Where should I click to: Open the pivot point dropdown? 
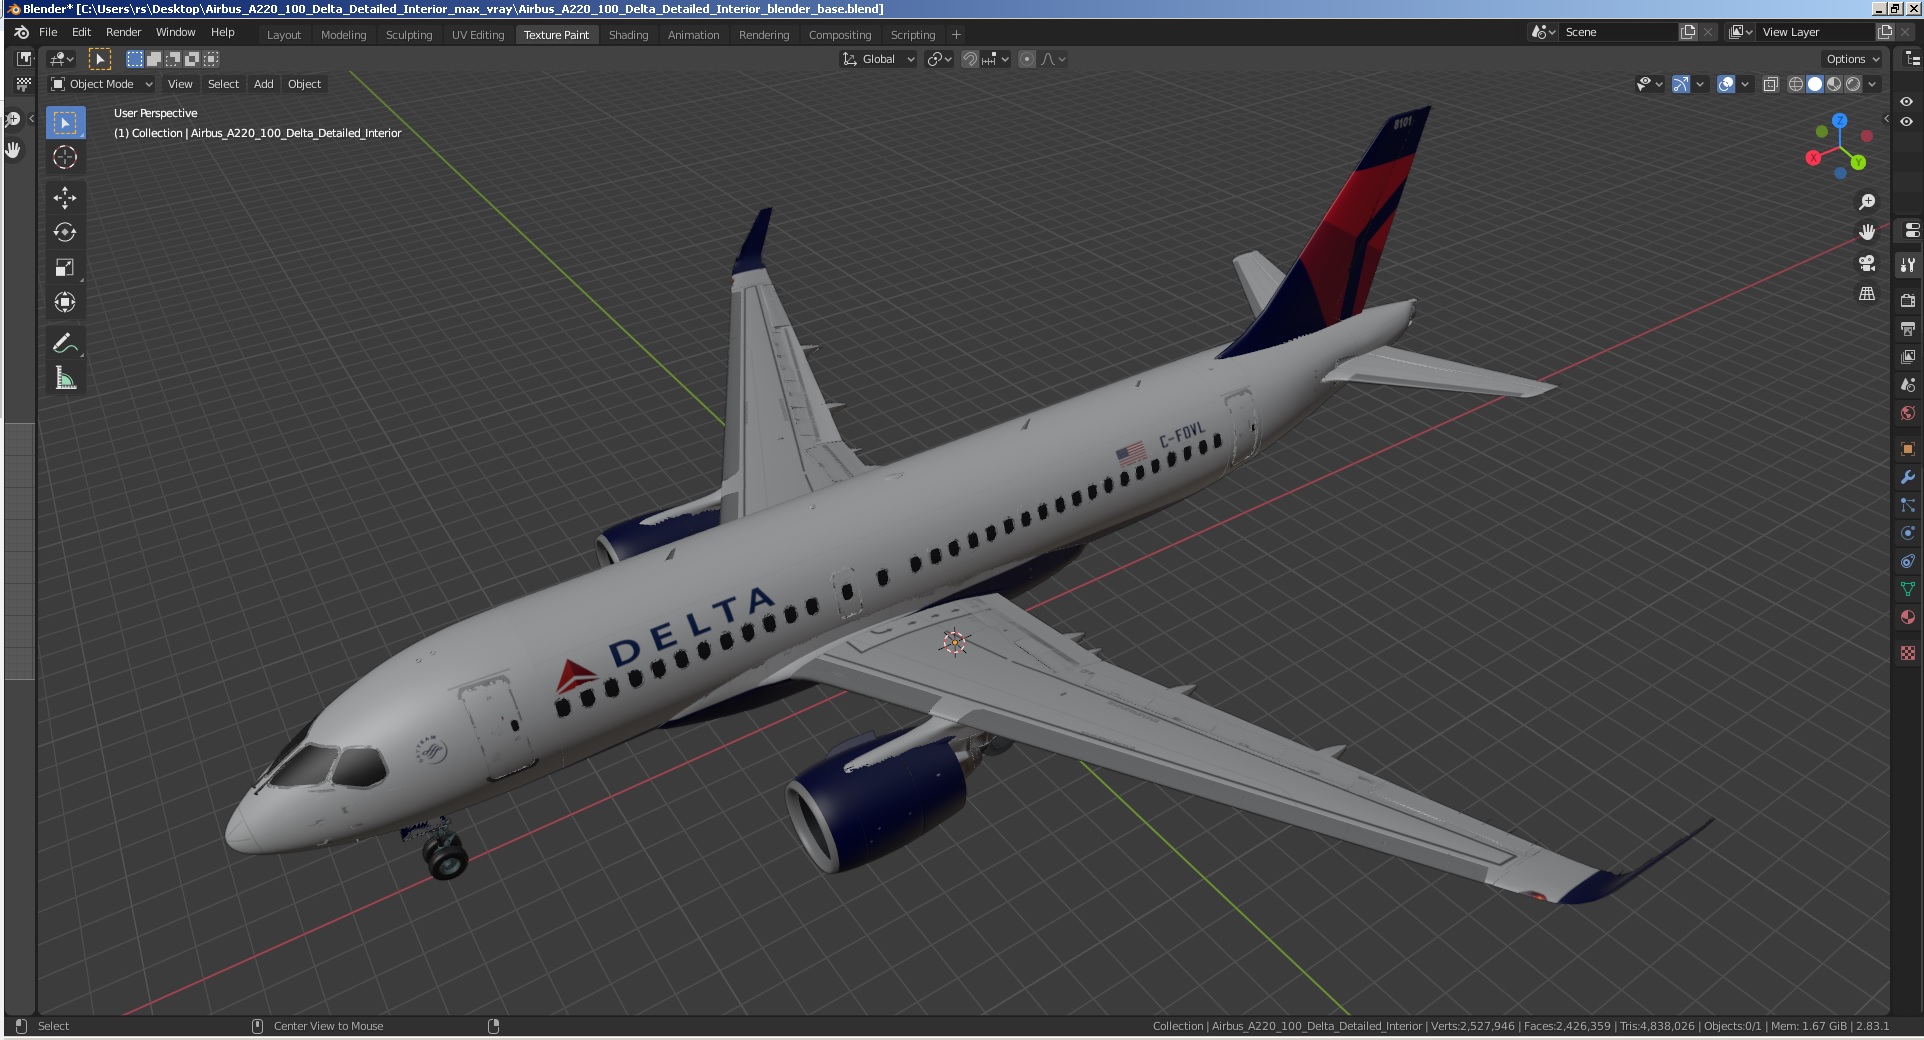(939, 59)
